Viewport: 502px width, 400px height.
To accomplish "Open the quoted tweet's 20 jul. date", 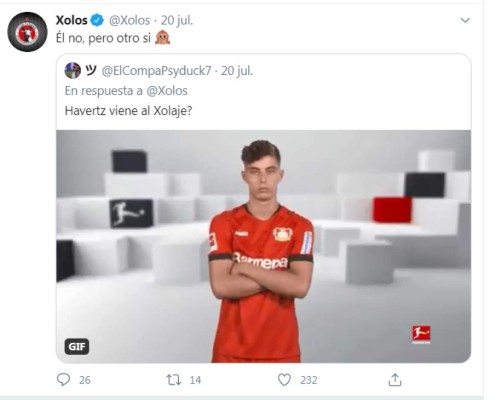I will (x=237, y=71).
